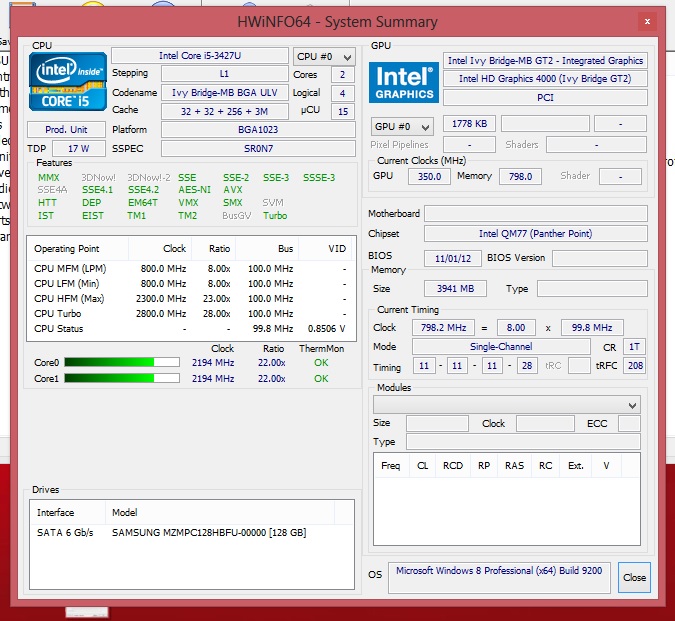Click the Turbo feature label
675x621 pixels.
pyautogui.click(x=275, y=216)
